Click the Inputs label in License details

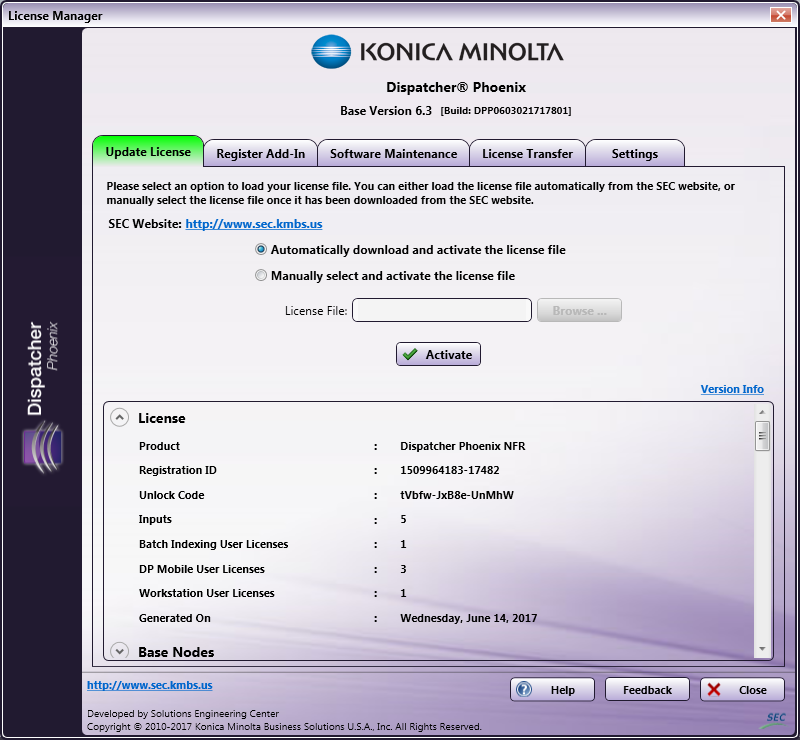click(x=155, y=519)
